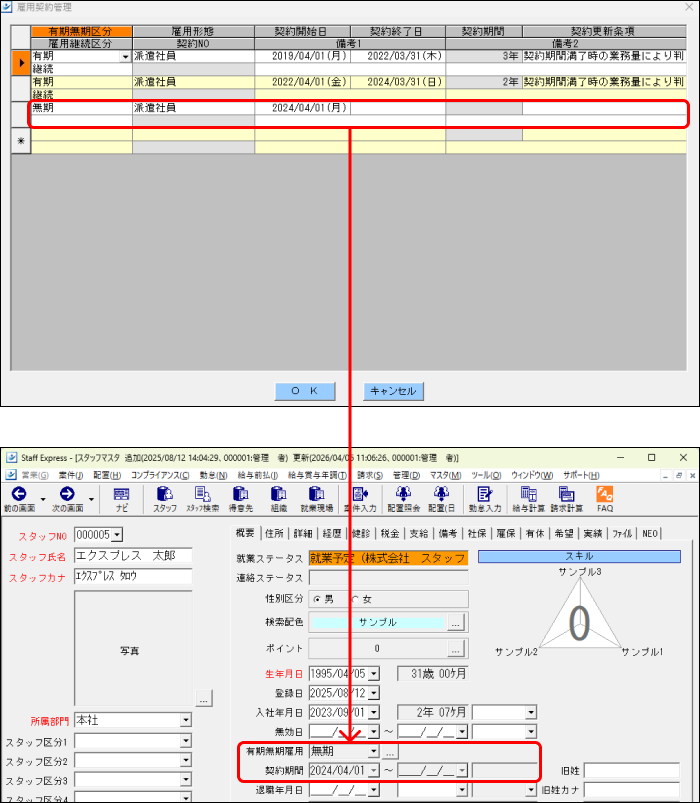
Task: Click OK in 雇用契約管理 dialog
Action: click(305, 391)
